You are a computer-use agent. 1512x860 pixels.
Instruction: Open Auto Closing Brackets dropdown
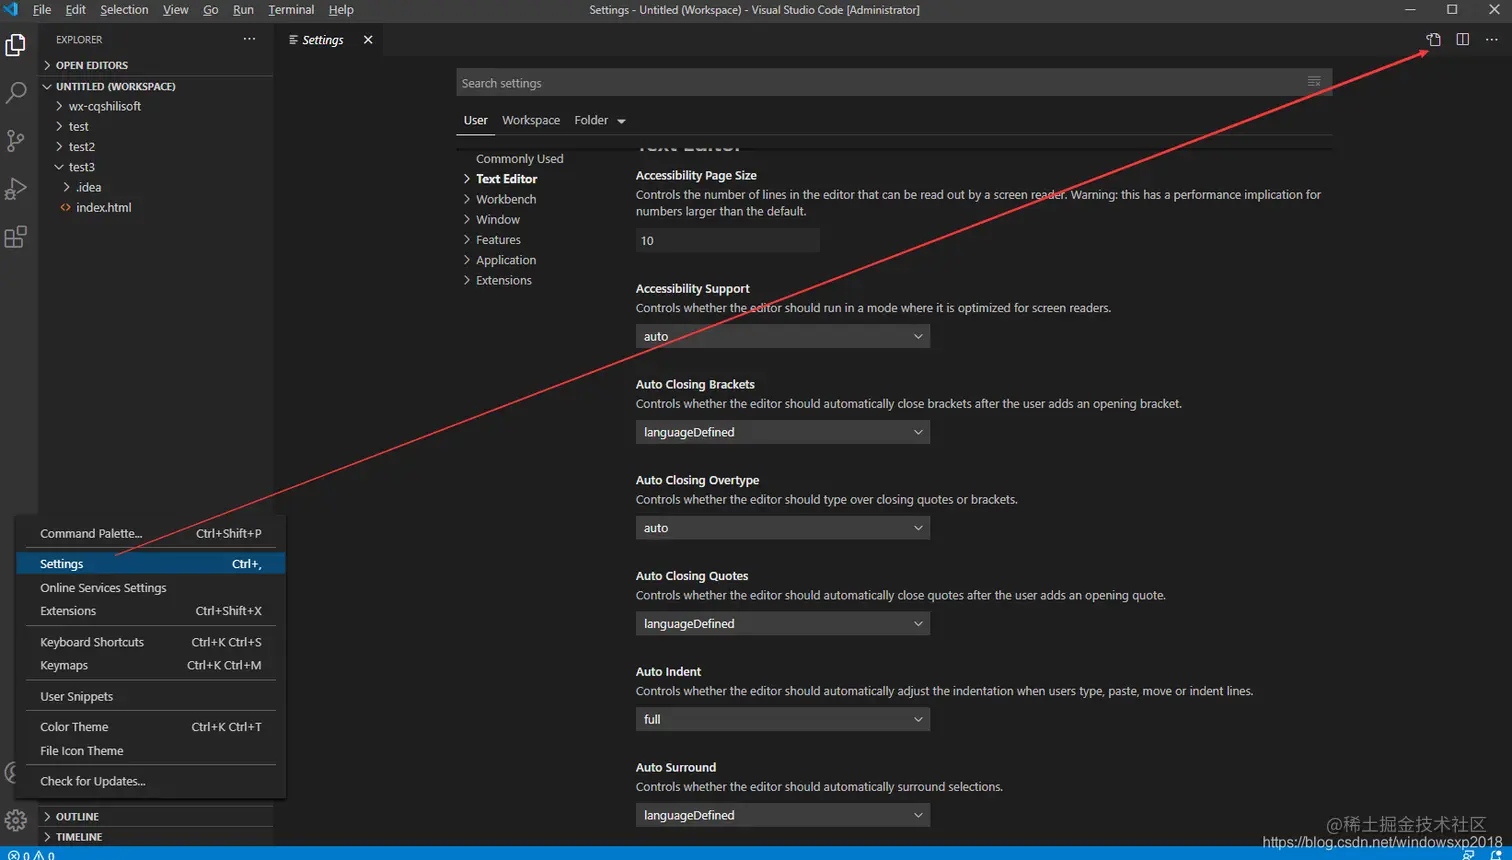tap(782, 432)
